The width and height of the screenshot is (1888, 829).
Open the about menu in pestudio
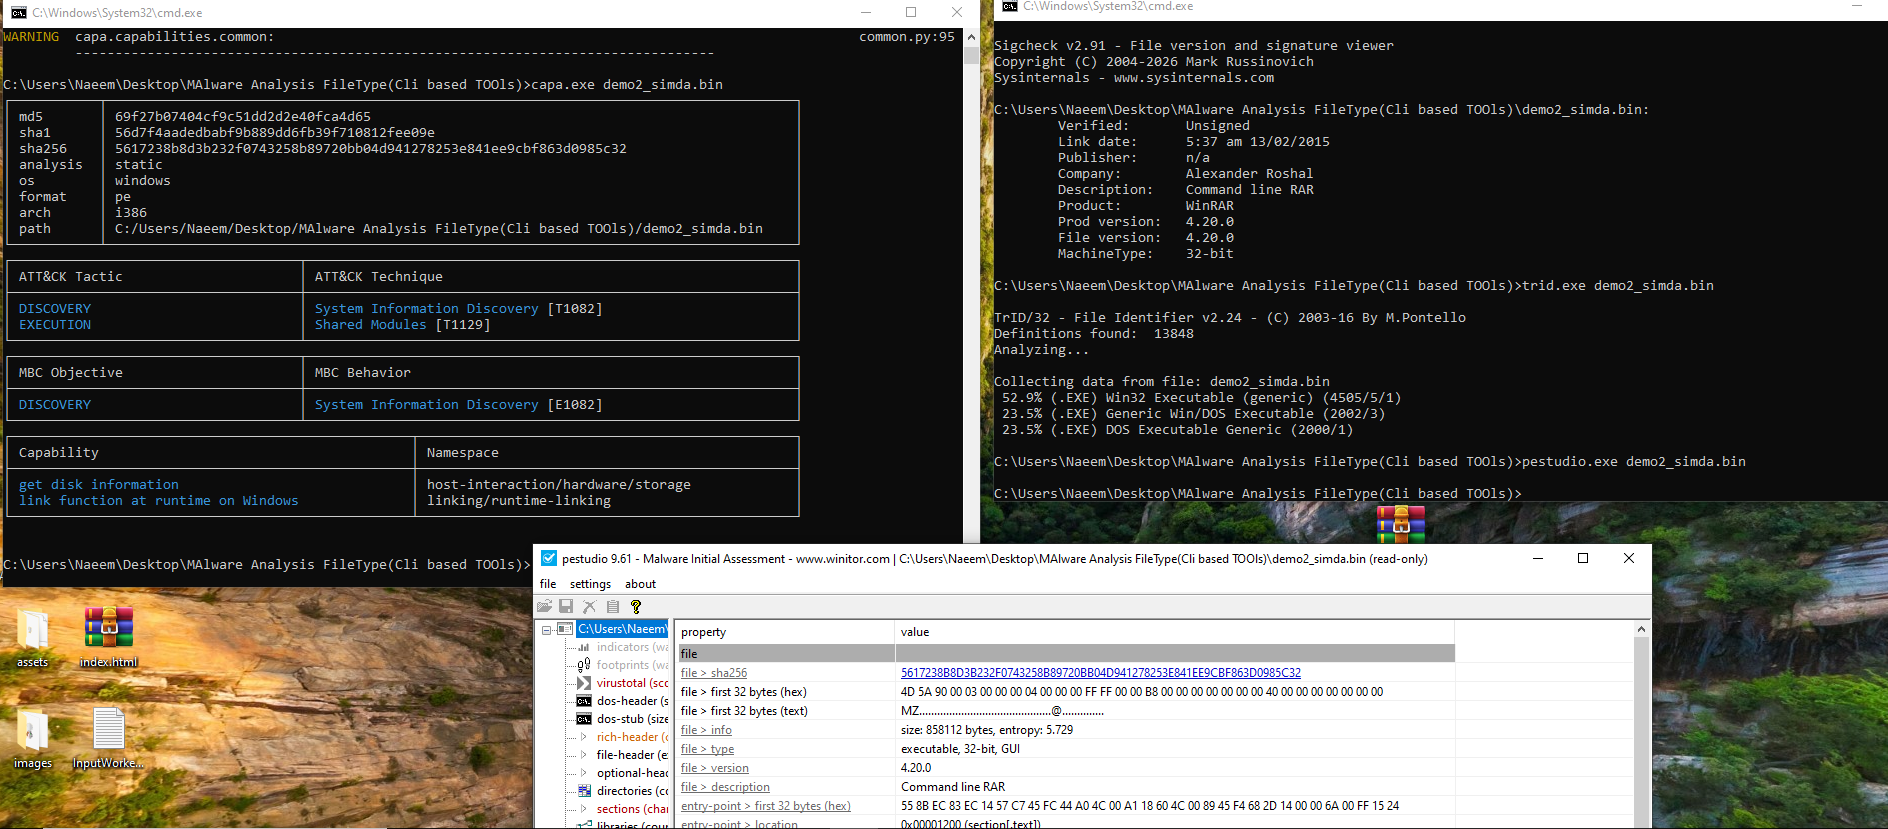click(x=640, y=584)
